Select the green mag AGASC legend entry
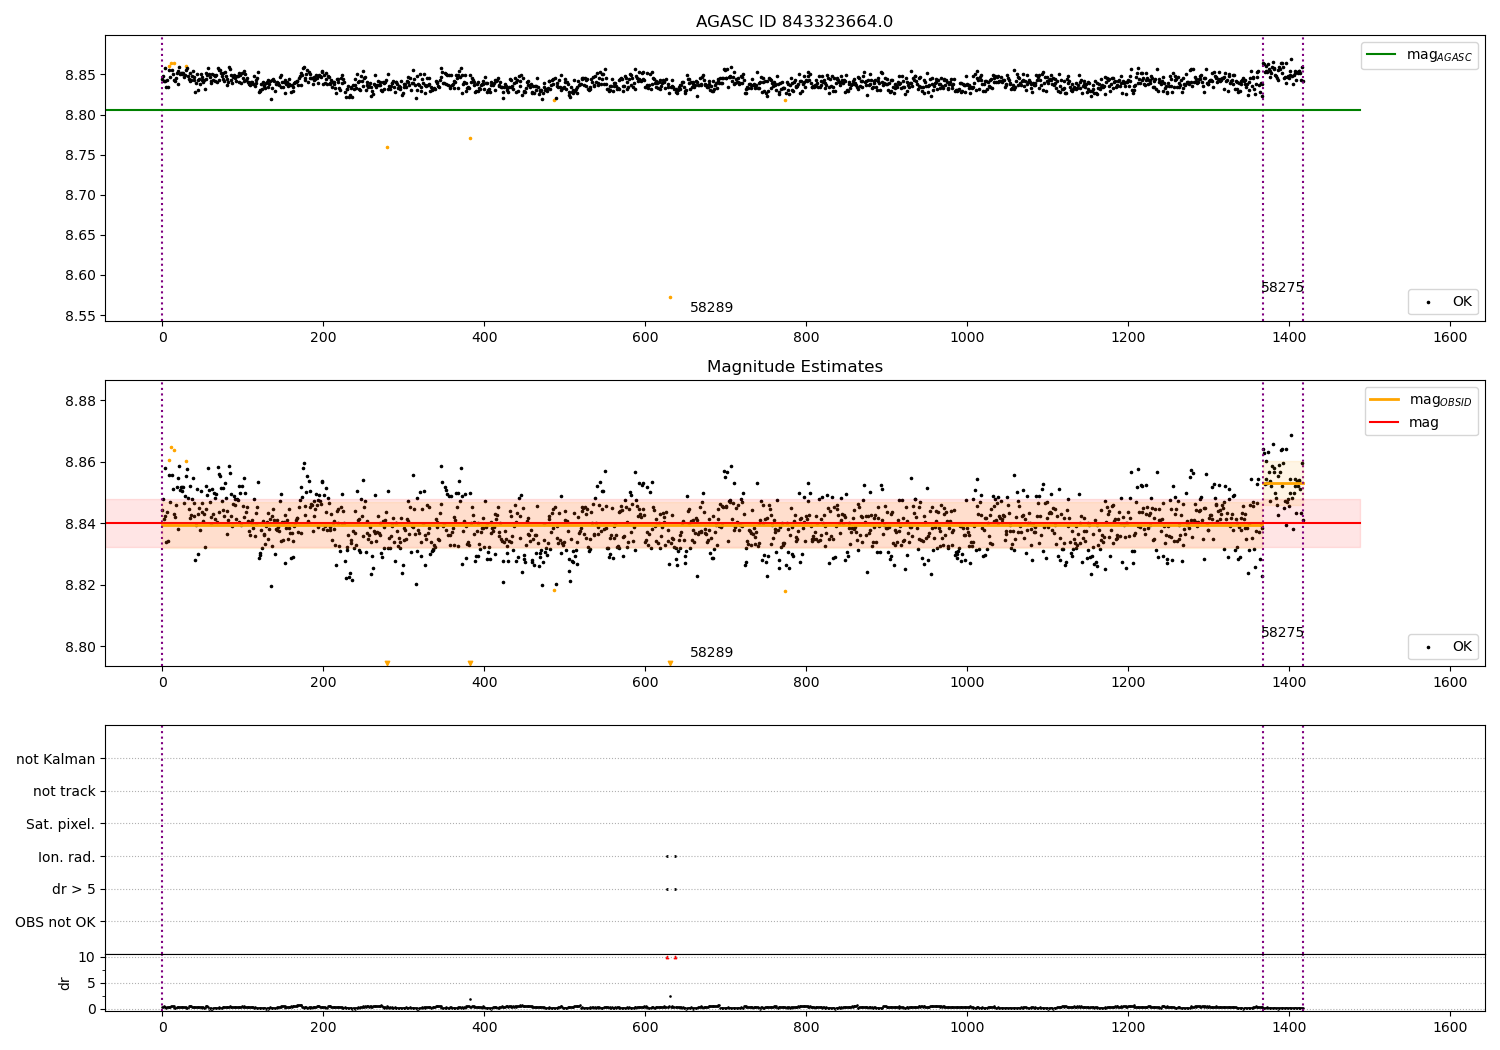The image size is (1500, 1050). [x=1419, y=55]
